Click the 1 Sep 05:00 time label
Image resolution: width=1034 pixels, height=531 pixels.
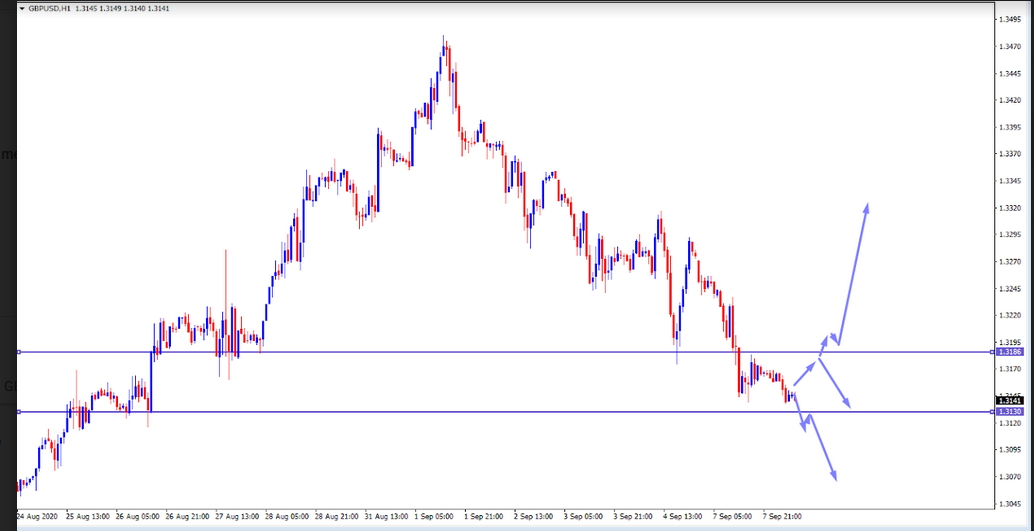coord(433,517)
